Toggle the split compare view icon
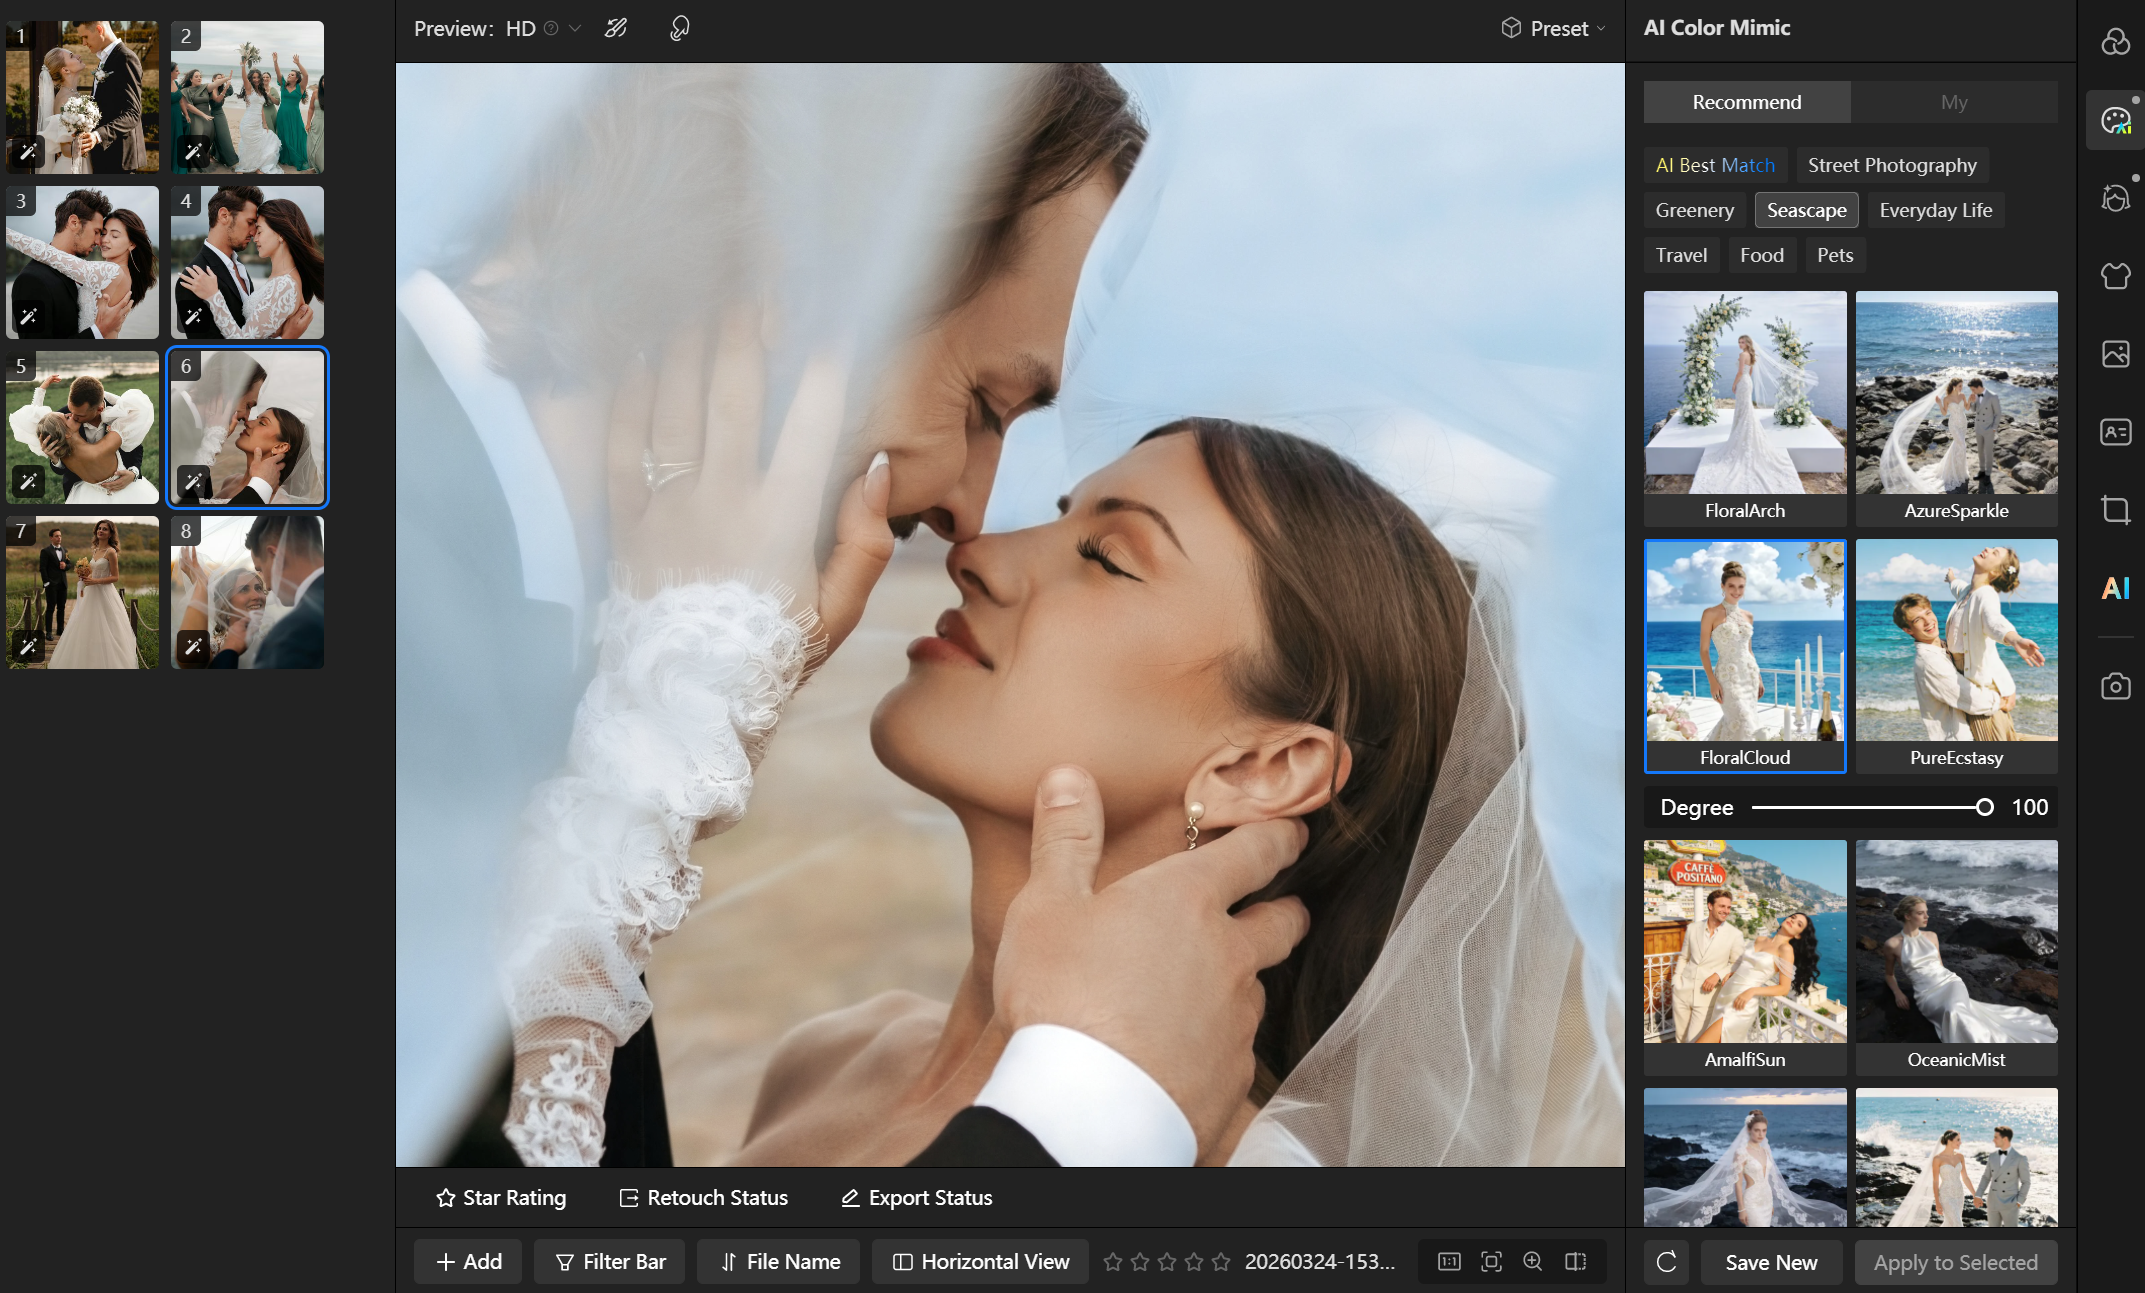This screenshot has width=2145, height=1293. pyautogui.click(x=1575, y=1261)
